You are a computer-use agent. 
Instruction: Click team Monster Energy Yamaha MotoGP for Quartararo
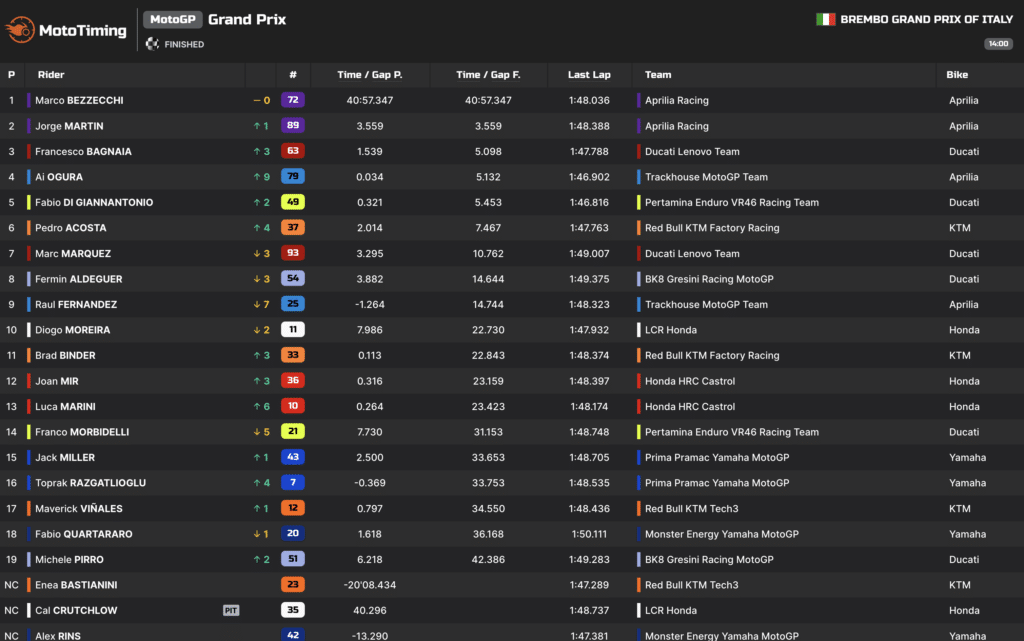(x=722, y=534)
